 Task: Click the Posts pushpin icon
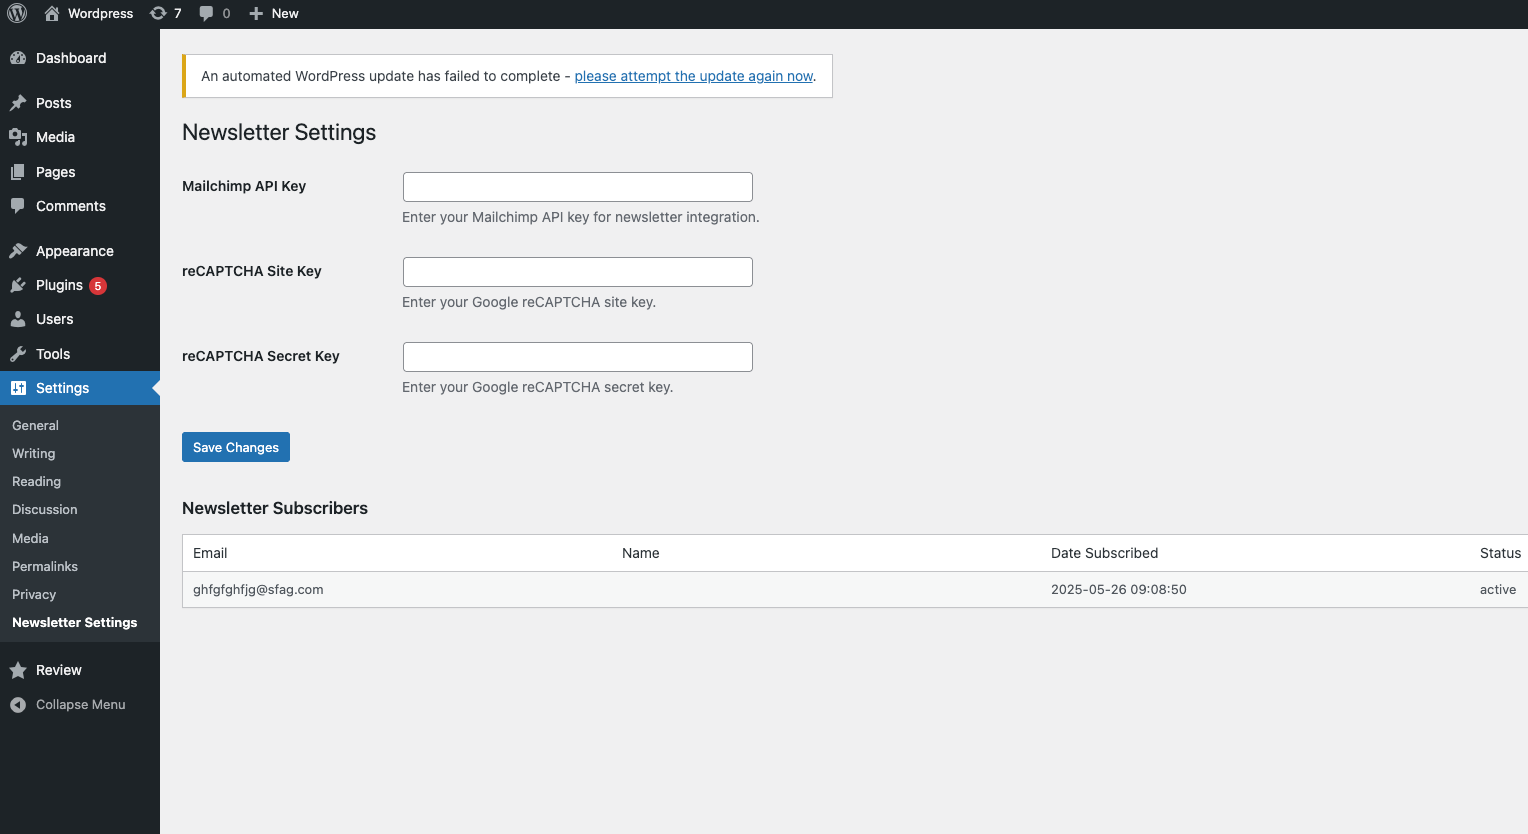[18, 103]
